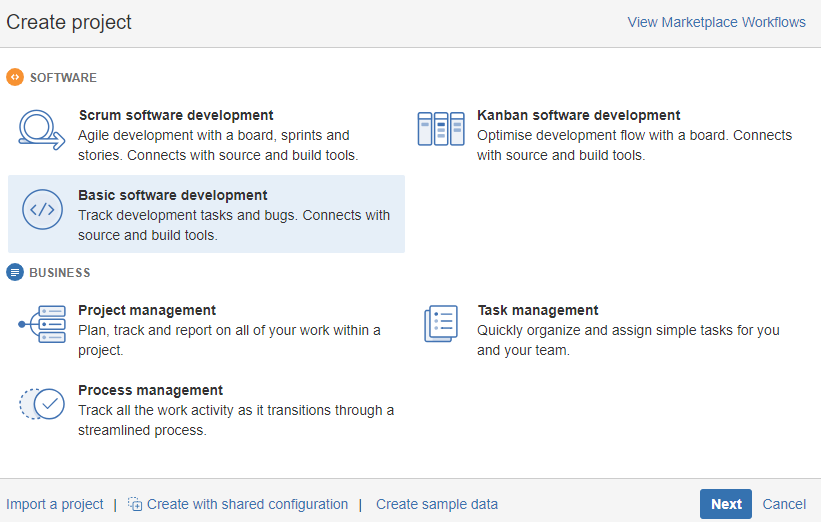Choose Kanban software development title

[x=578, y=115]
